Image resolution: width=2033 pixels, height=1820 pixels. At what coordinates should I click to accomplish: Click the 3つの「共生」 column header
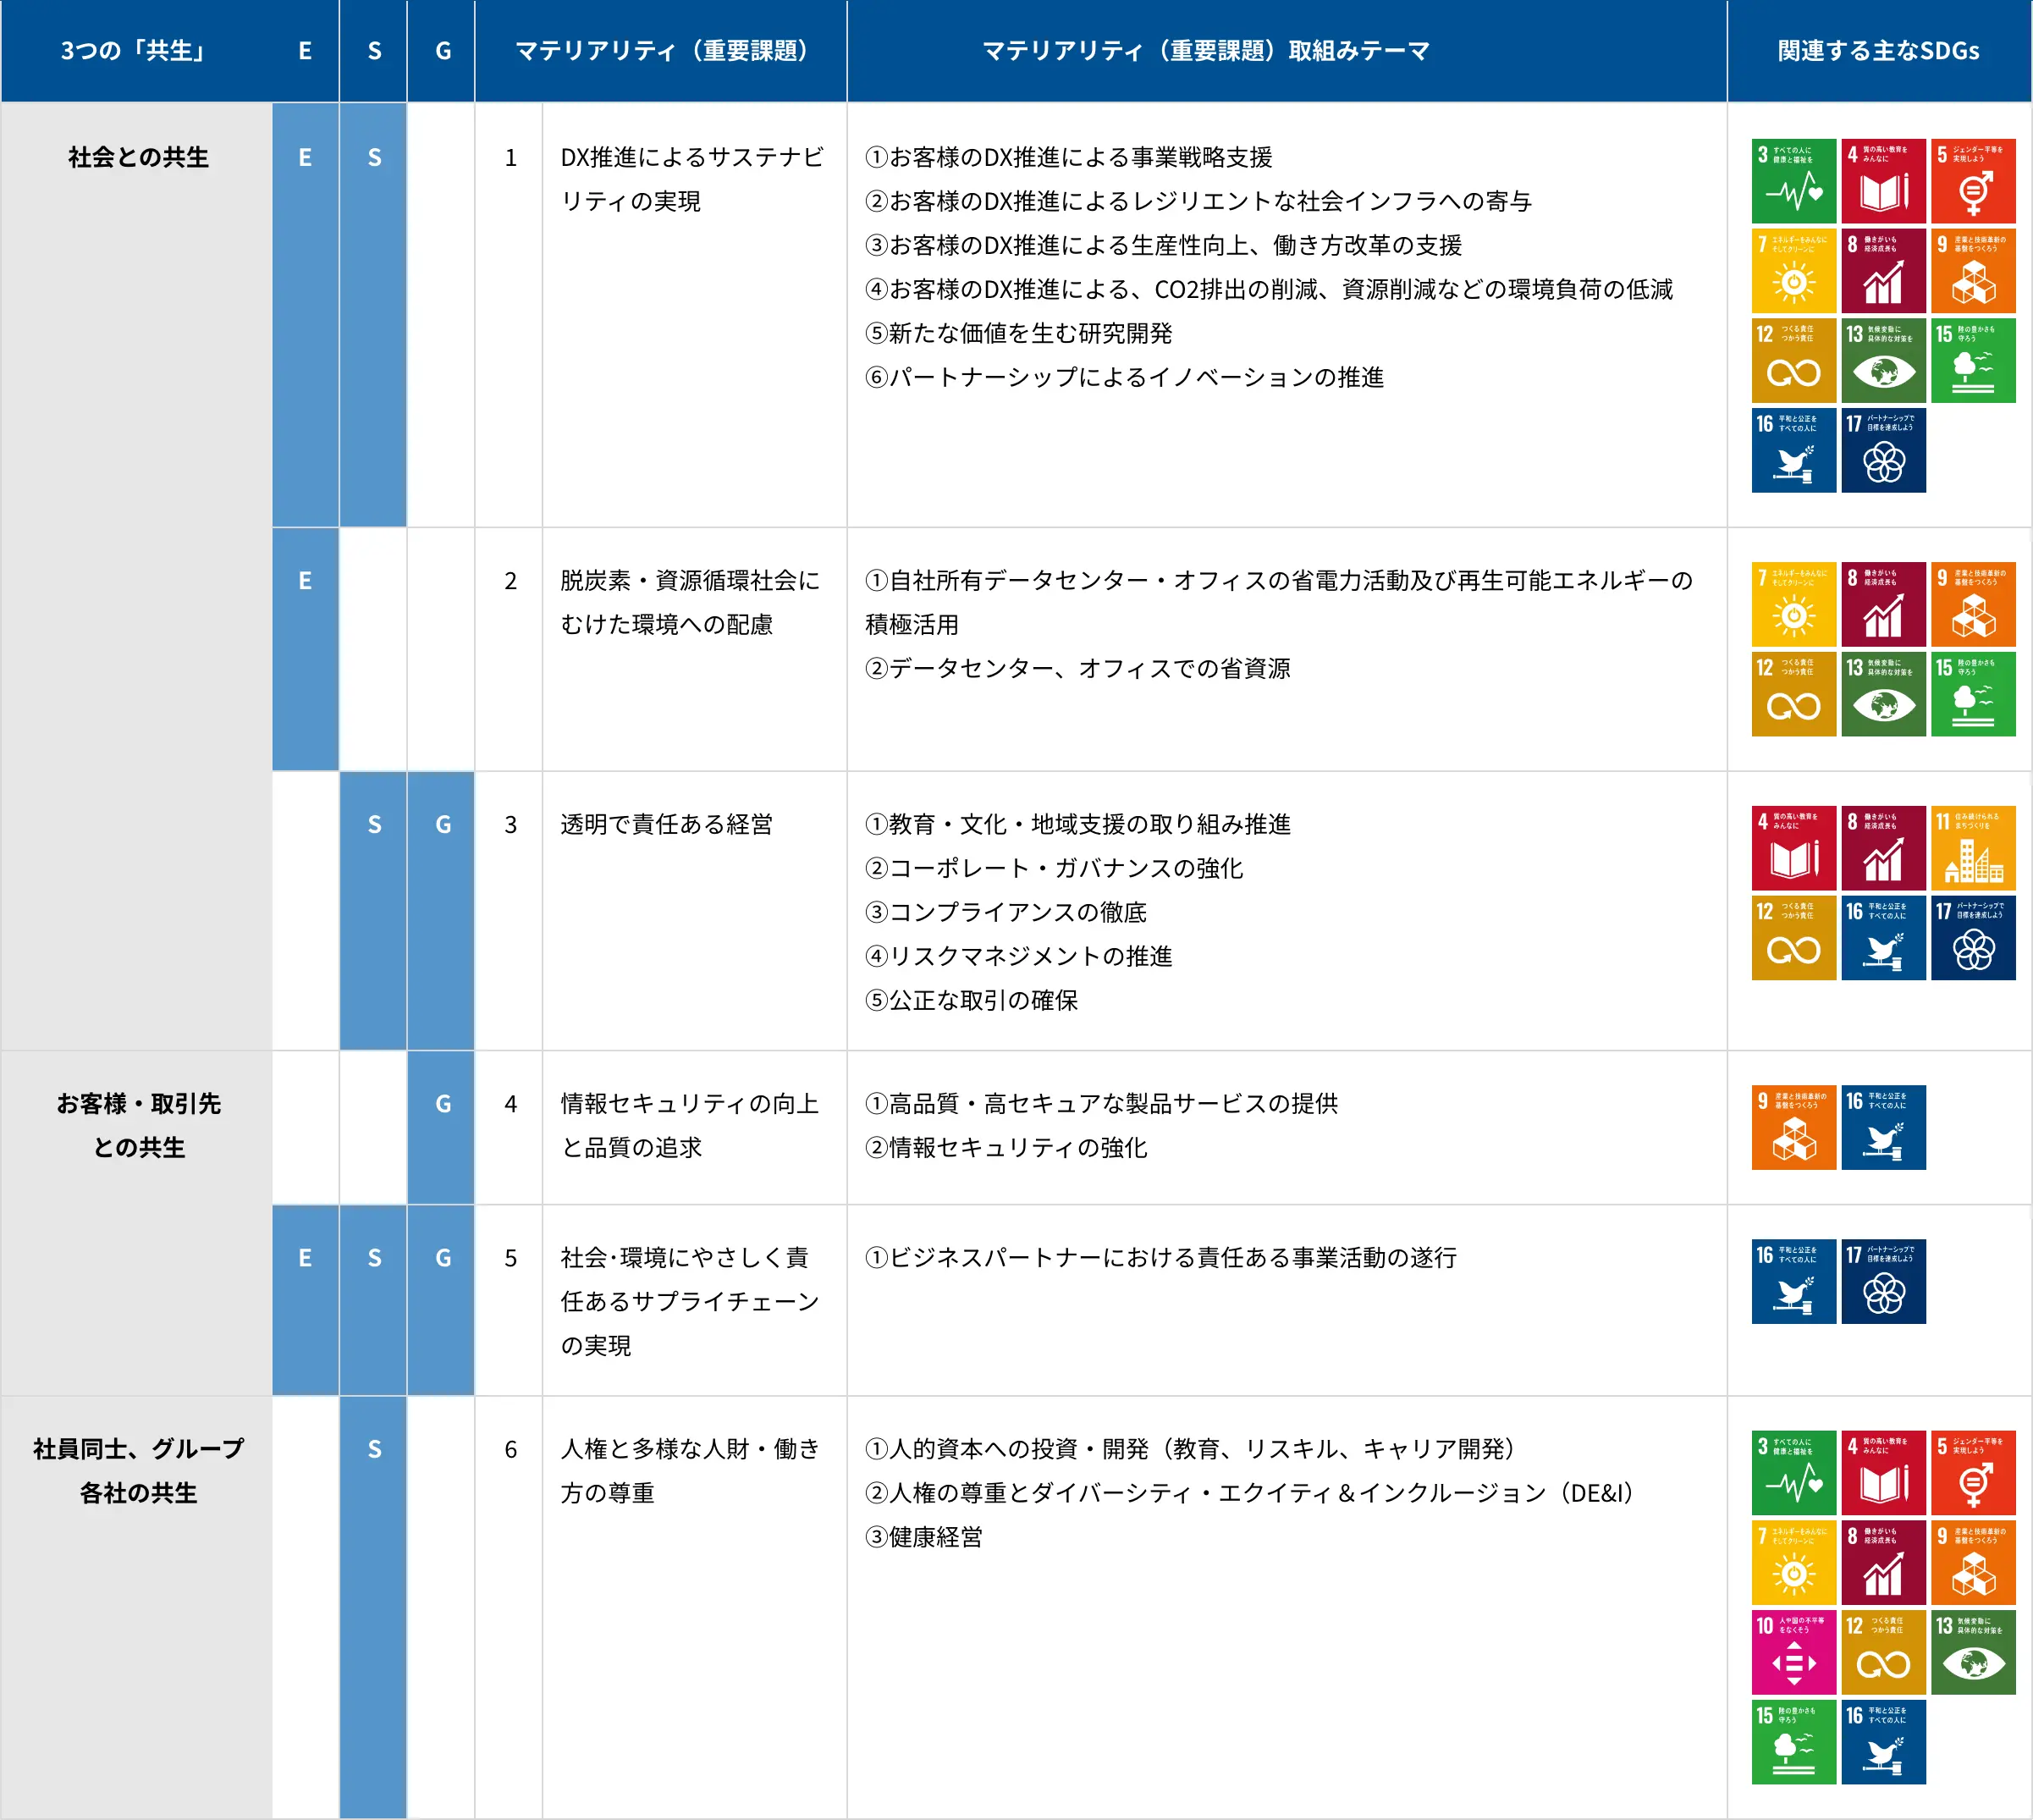(x=134, y=51)
